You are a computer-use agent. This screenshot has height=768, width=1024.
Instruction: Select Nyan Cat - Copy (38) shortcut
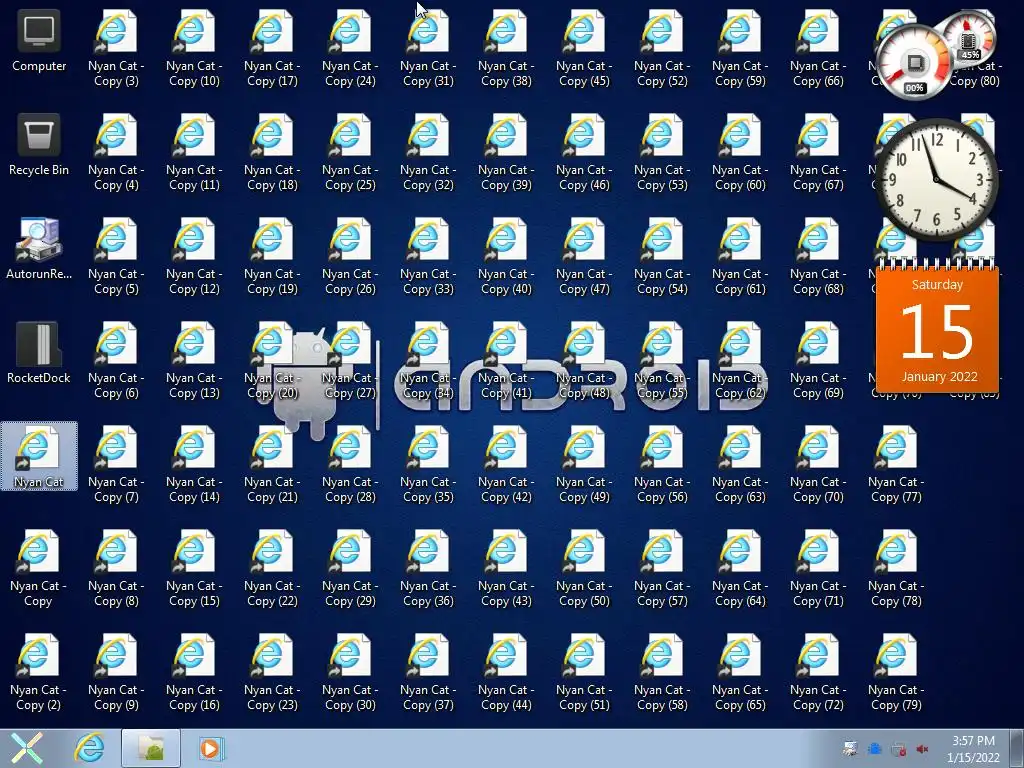point(506,48)
